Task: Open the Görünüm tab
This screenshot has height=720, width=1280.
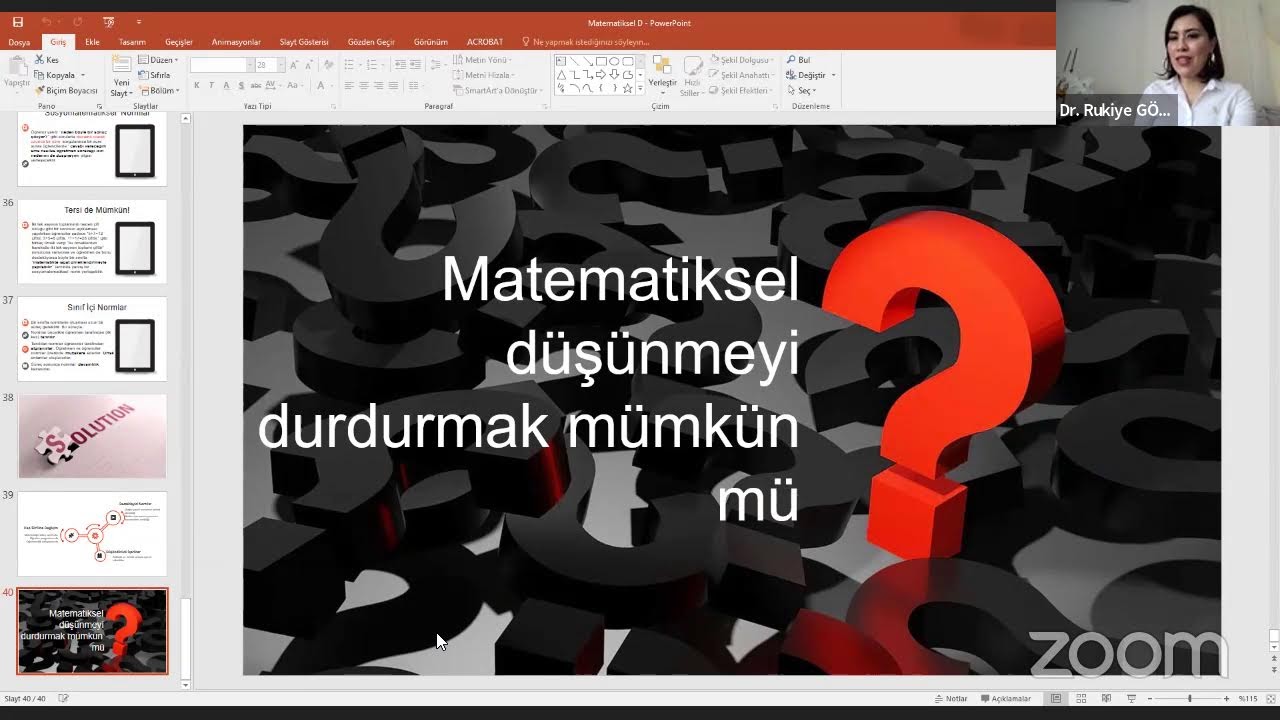Action: 431,42
